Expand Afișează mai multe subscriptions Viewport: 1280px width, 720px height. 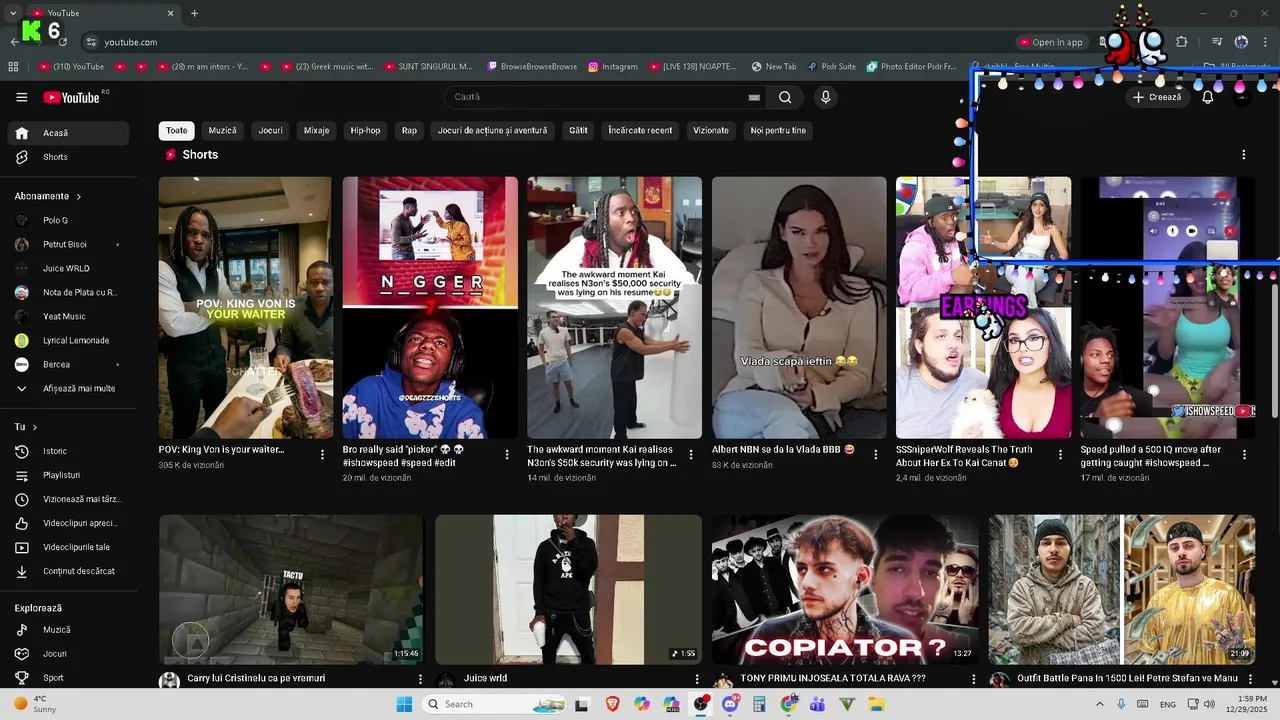(68, 388)
